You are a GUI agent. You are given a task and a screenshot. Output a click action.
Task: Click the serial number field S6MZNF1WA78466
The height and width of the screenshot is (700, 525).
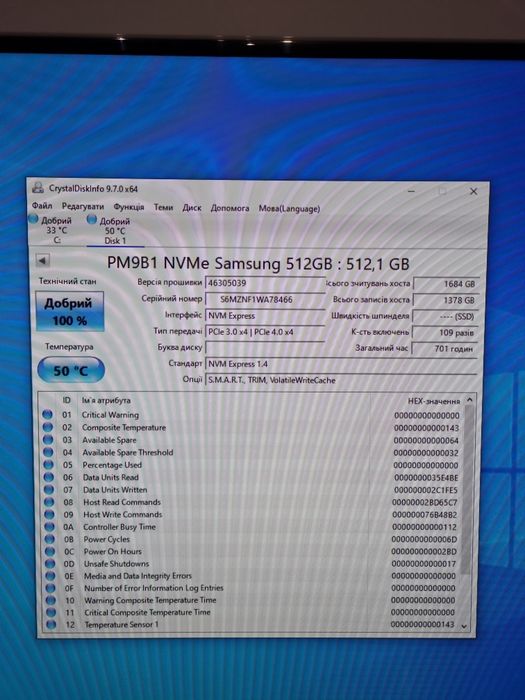click(x=265, y=299)
